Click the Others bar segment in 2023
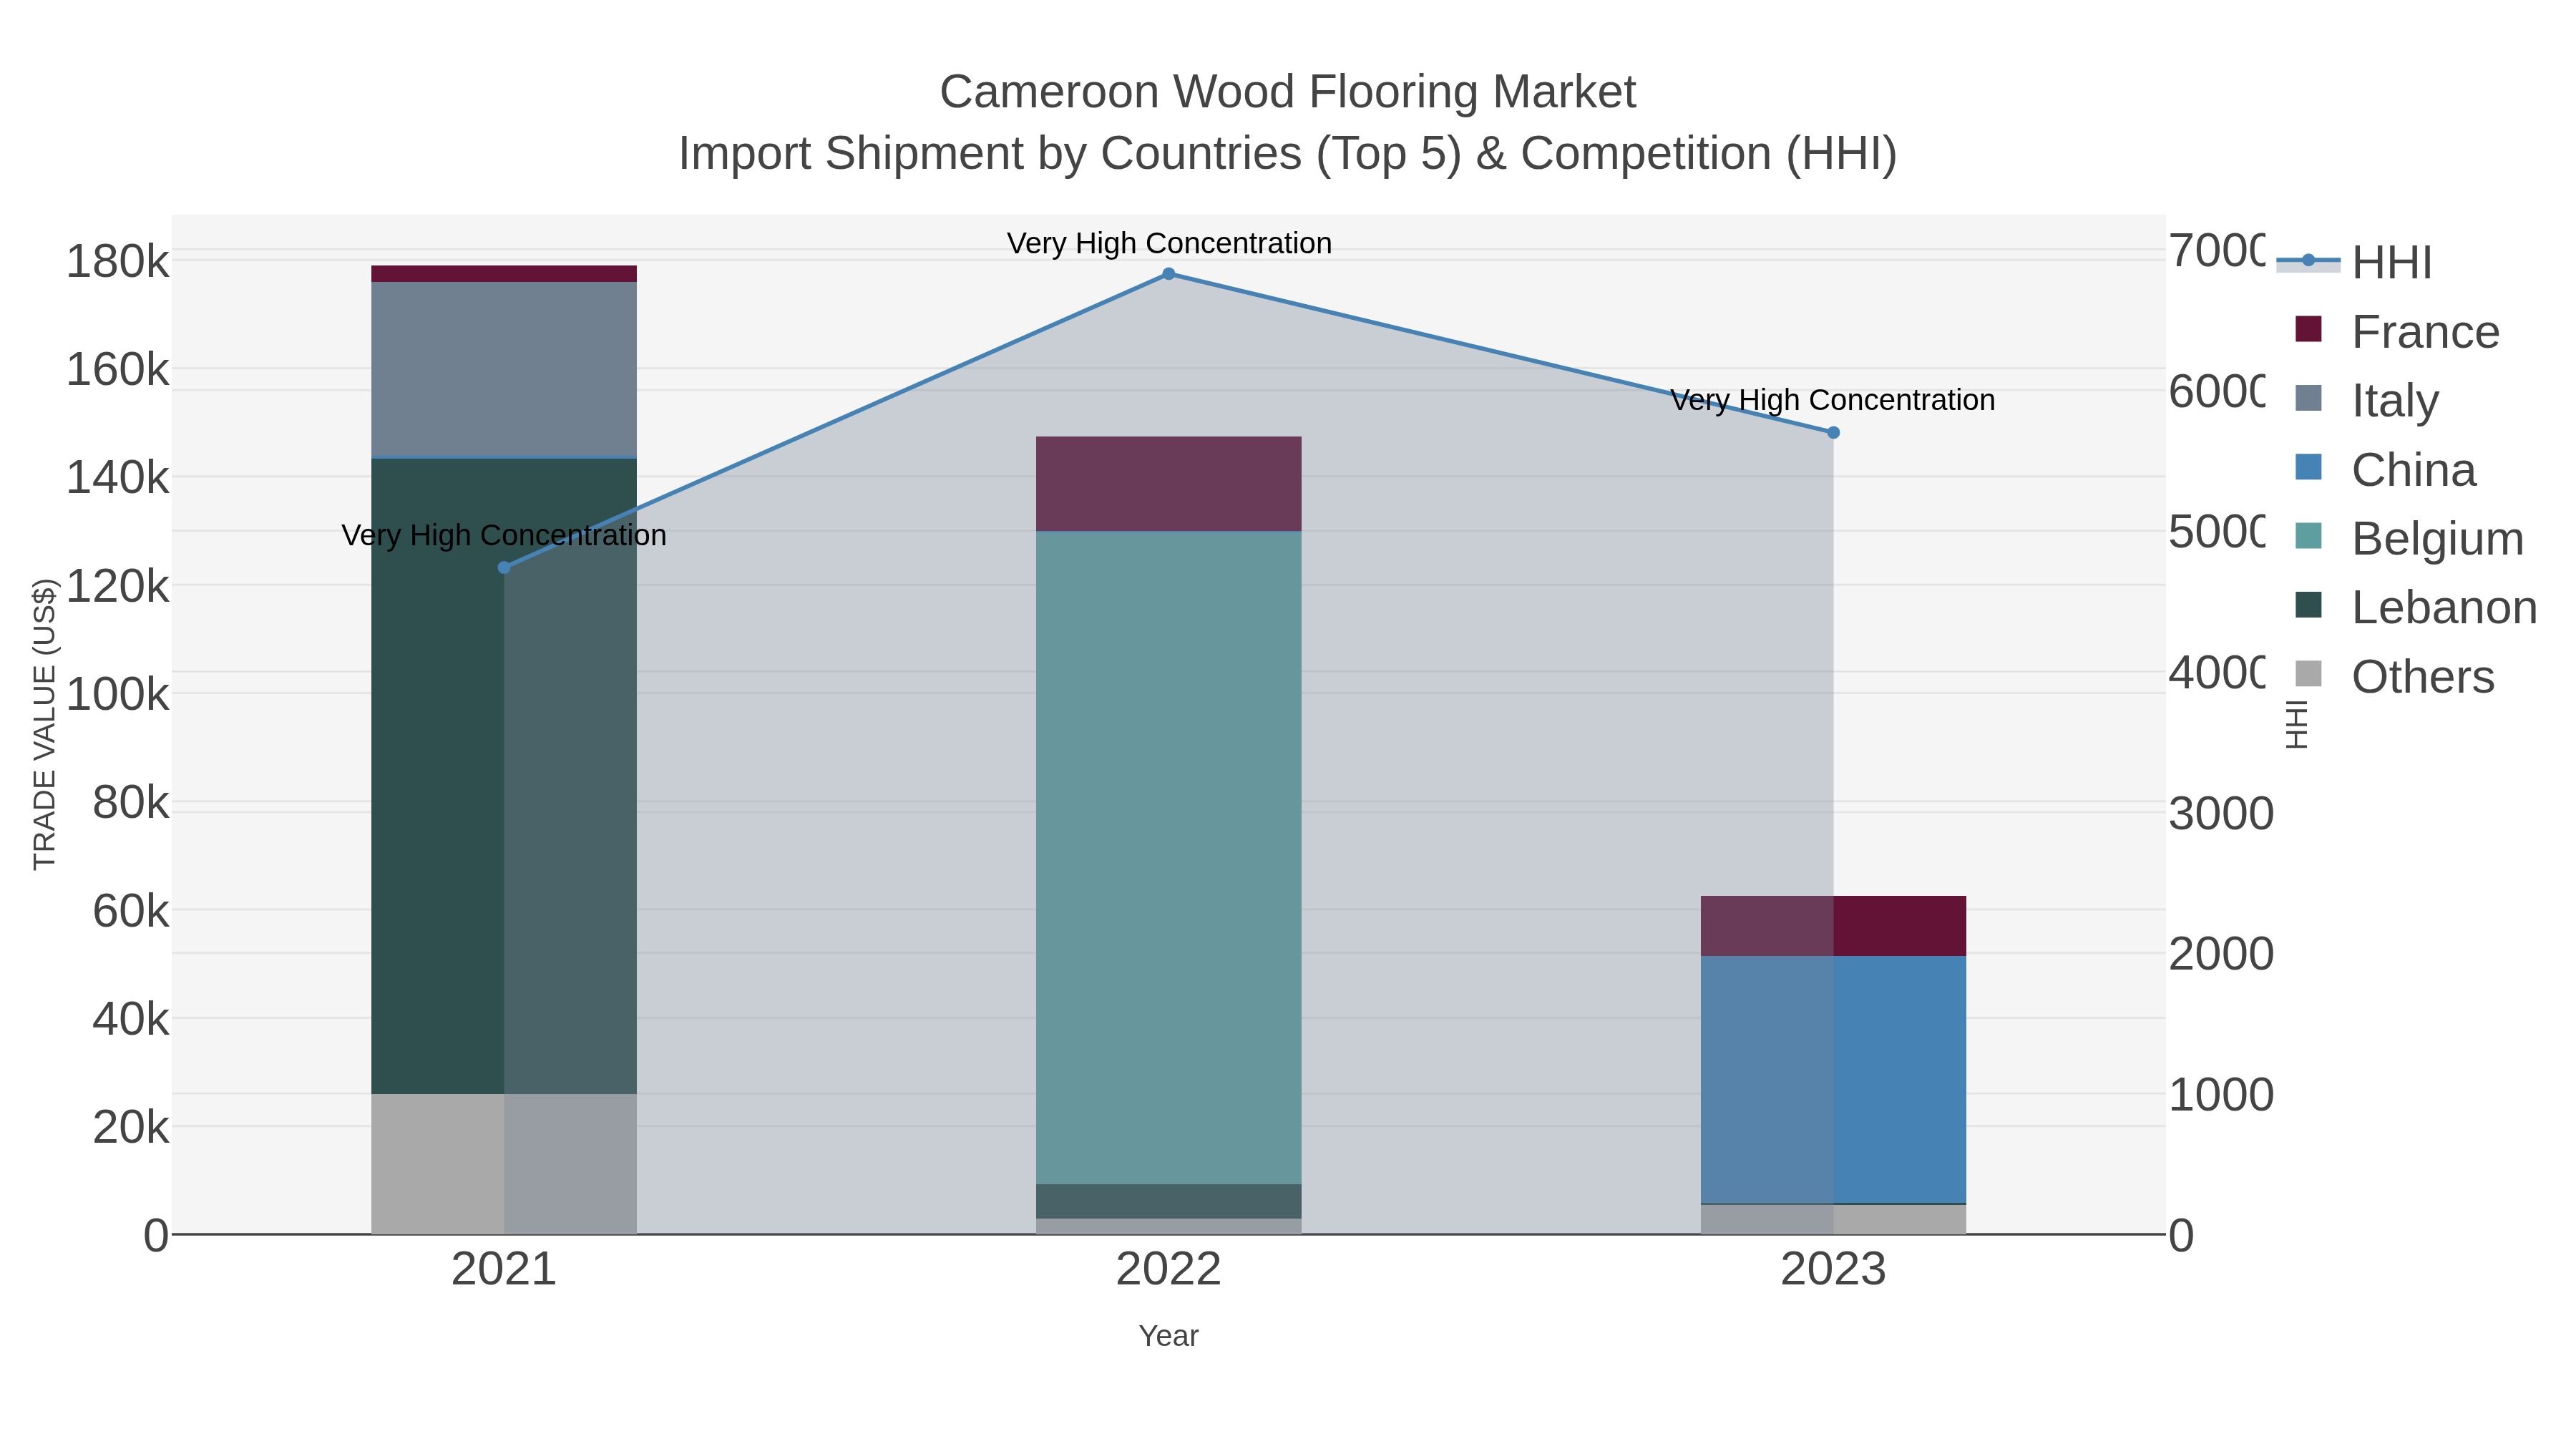Viewport: 2576px width, 1449px height. [1833, 1220]
